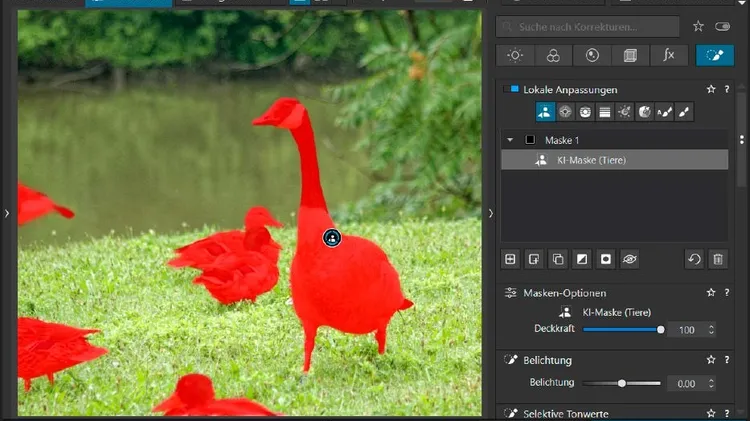Open the Color corrections tab (three circles)

552,56
